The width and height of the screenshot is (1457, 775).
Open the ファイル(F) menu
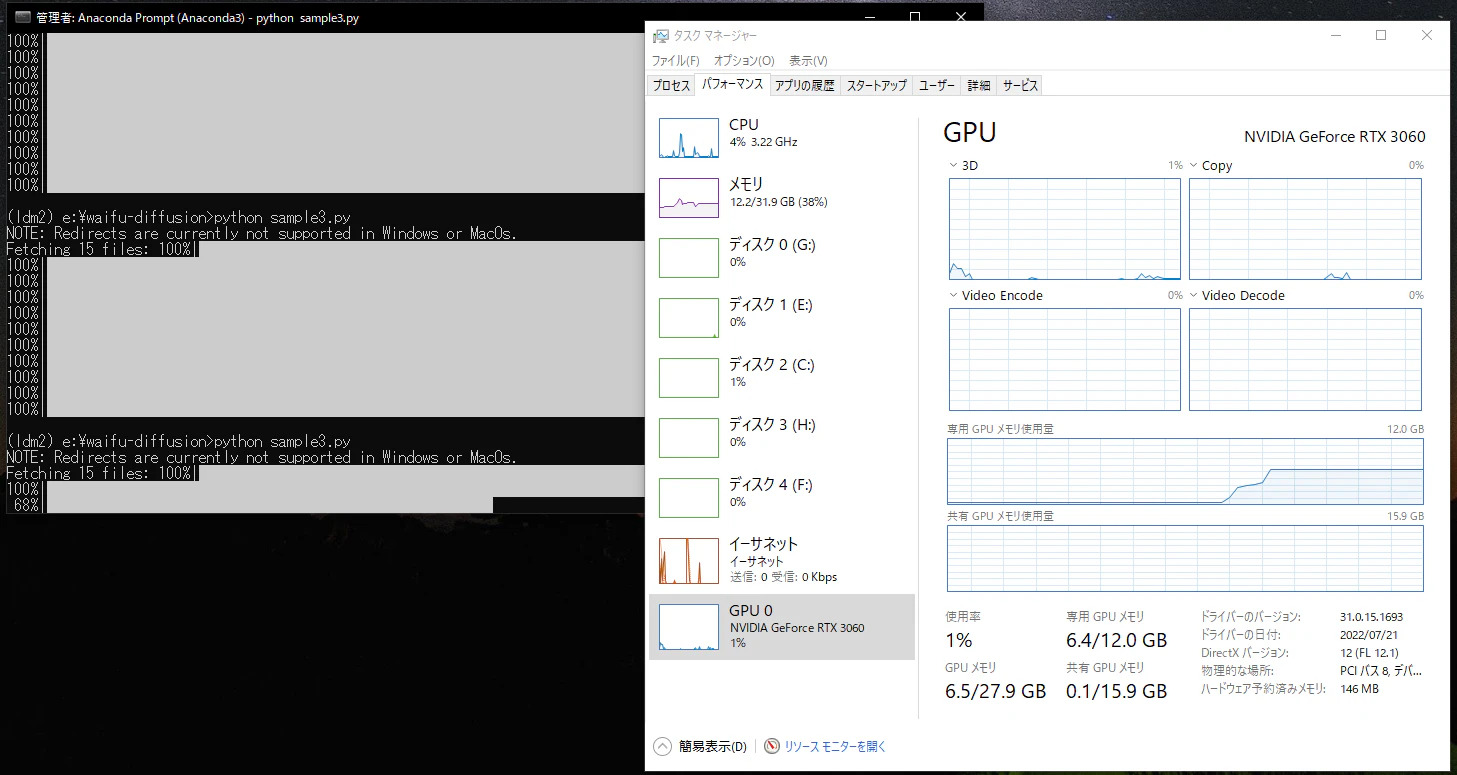(x=676, y=61)
